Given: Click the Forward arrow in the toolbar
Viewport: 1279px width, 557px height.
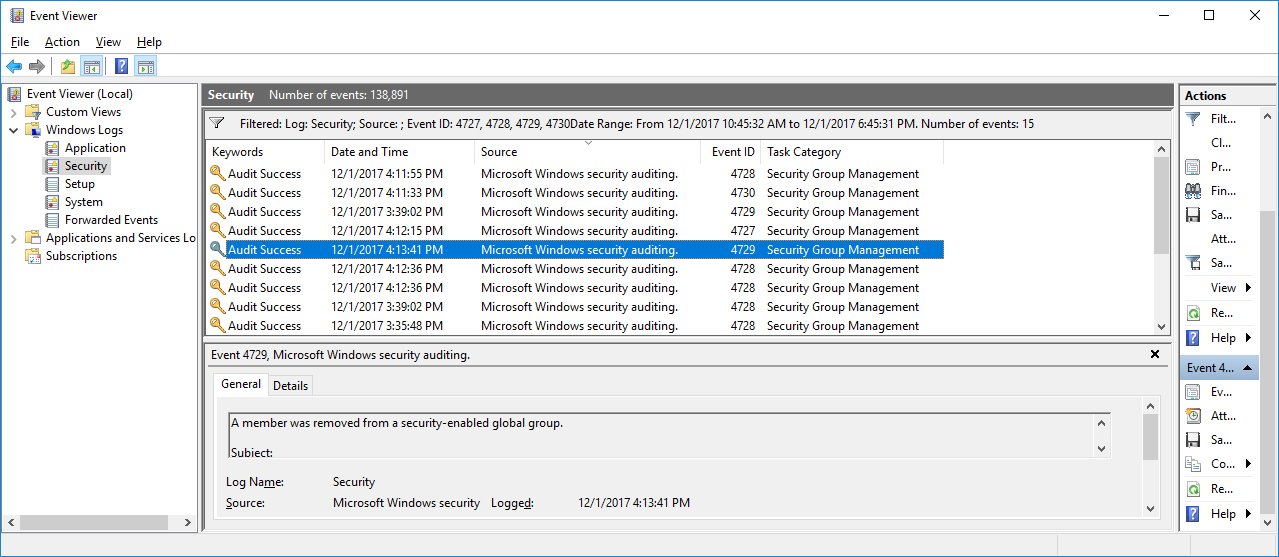Looking at the screenshot, I should (x=37, y=67).
